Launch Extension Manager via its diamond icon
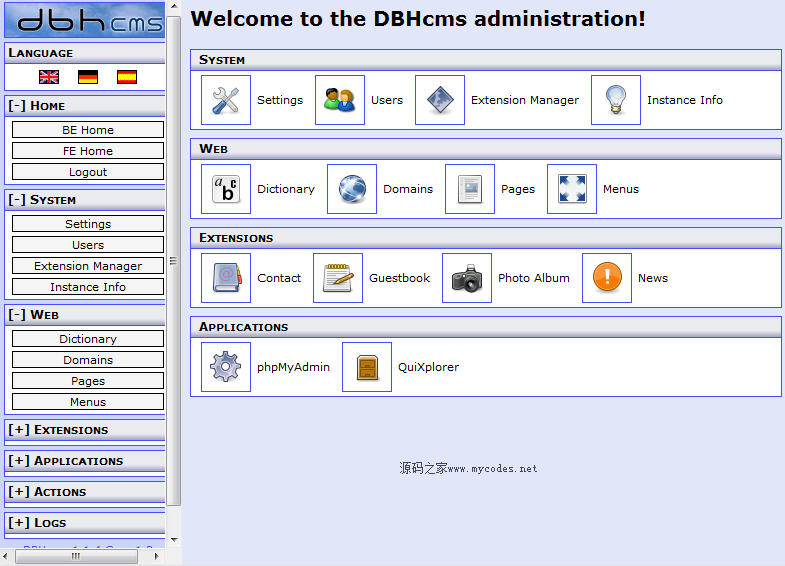Viewport: 785px width, 566px height. [440, 100]
